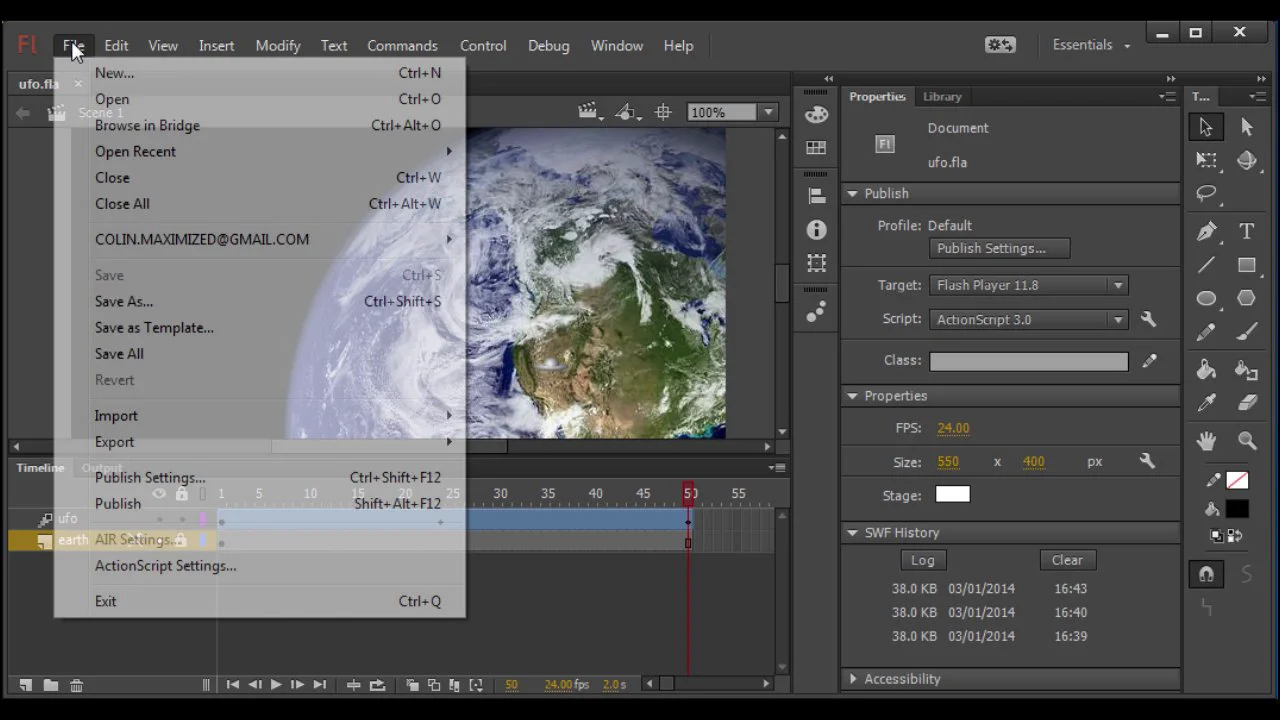Image resolution: width=1280 pixels, height=720 pixels.
Task: Select the 3D Rotation tool
Action: pyautogui.click(x=1247, y=160)
